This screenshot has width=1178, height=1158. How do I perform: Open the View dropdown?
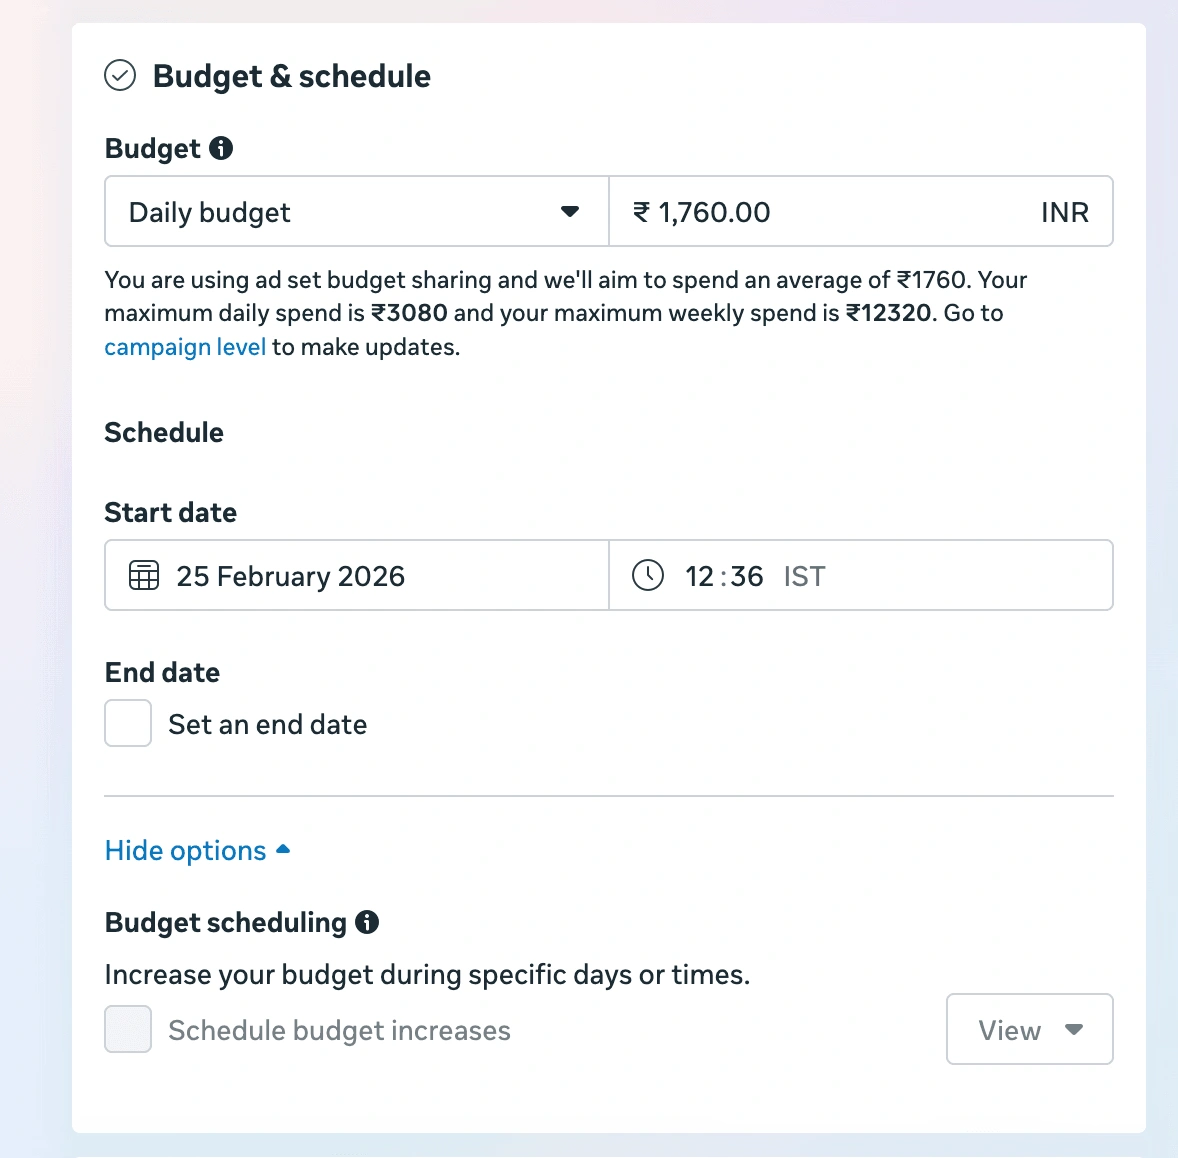click(x=1029, y=1029)
